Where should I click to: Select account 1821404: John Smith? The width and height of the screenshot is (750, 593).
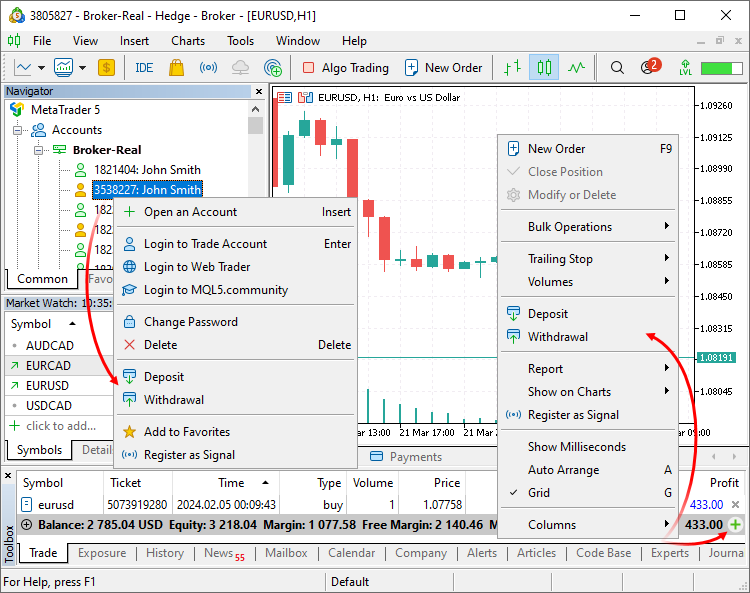click(147, 170)
